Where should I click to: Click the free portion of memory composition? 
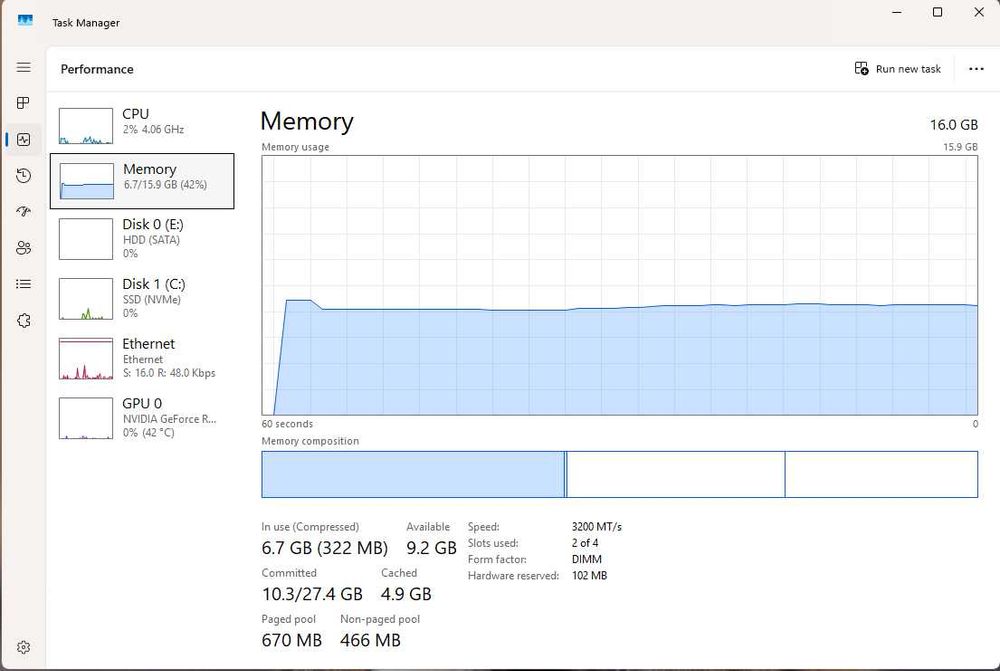click(x=881, y=474)
